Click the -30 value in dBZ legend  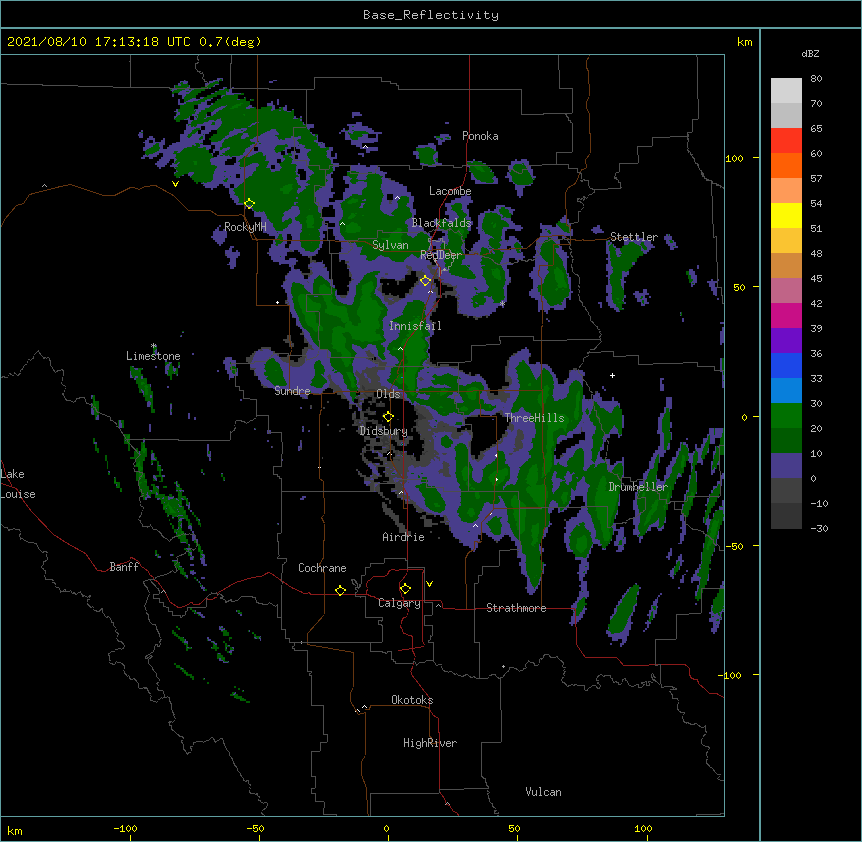(x=819, y=529)
